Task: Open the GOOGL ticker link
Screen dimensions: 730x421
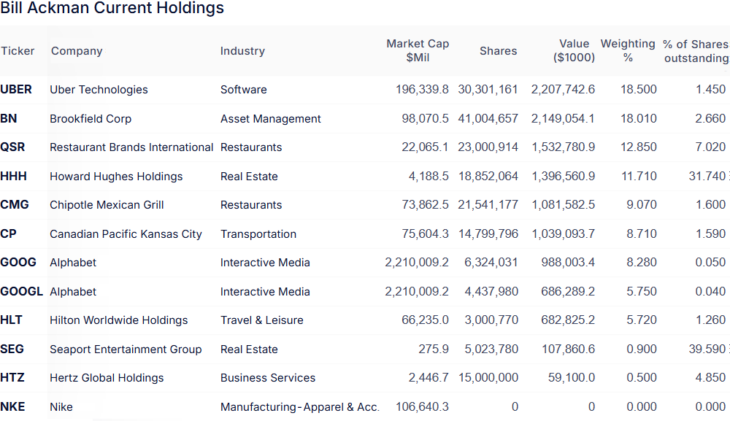Action: pyautogui.click(x=21, y=292)
